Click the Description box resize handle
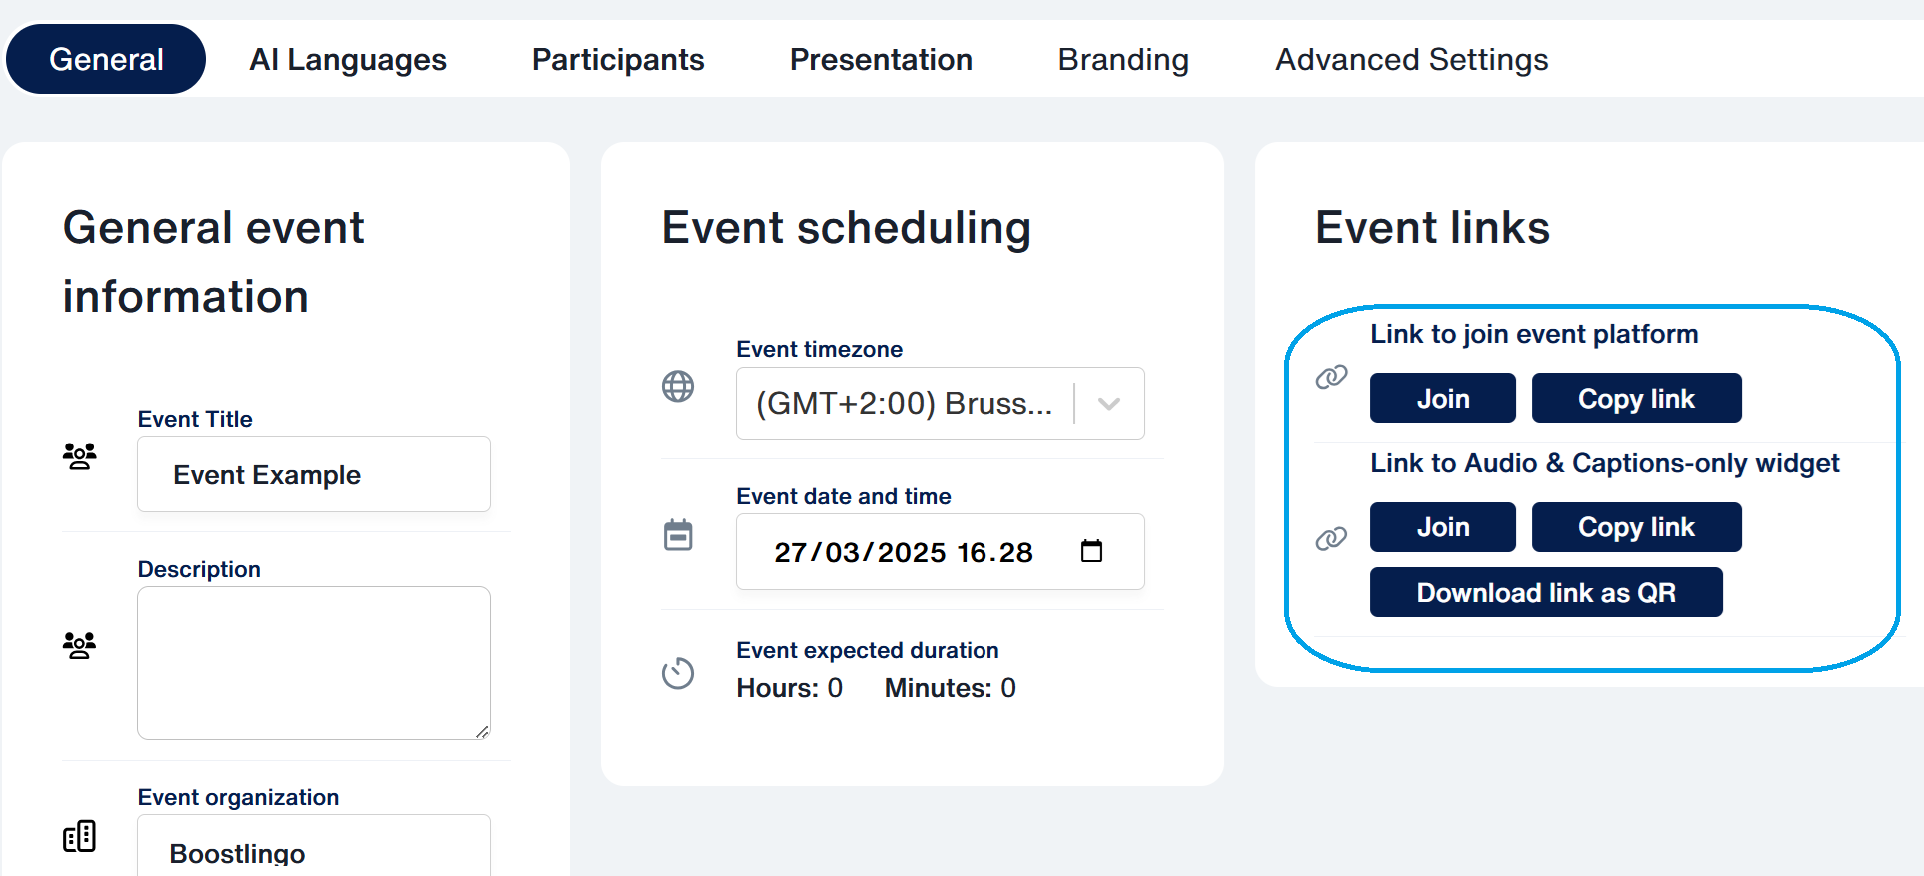Viewport: 1924px width, 876px height. [x=482, y=732]
